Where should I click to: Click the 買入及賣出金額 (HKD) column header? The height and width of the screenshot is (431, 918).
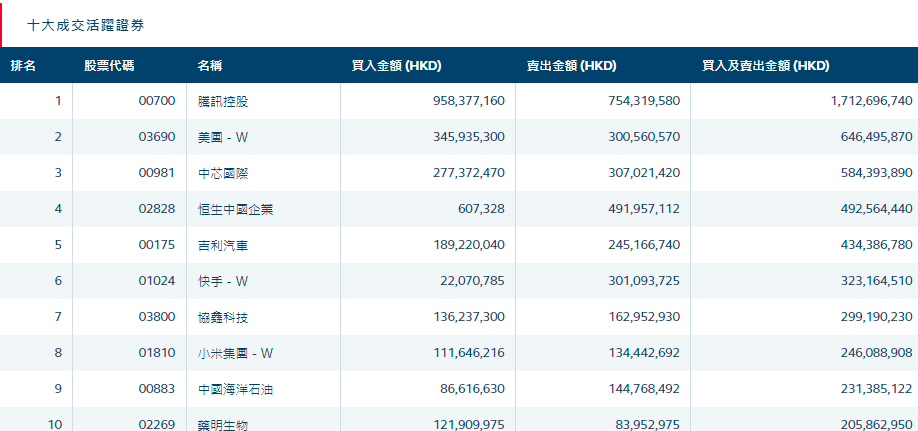[766, 66]
